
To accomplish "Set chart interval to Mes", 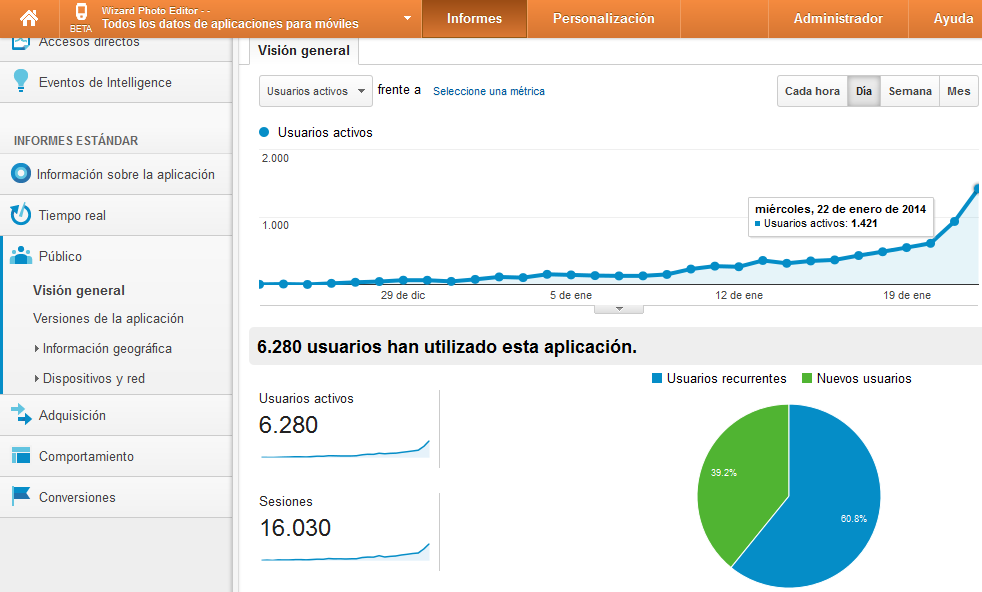I will tap(958, 91).
